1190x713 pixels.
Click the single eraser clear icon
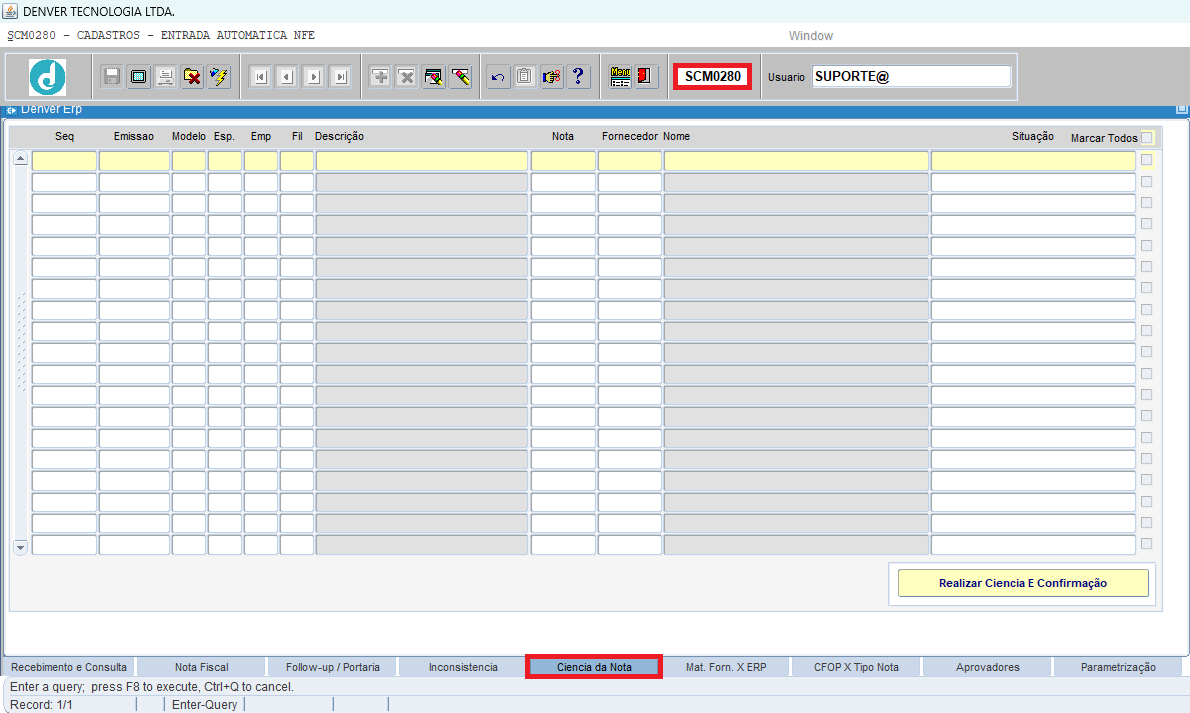click(461, 77)
